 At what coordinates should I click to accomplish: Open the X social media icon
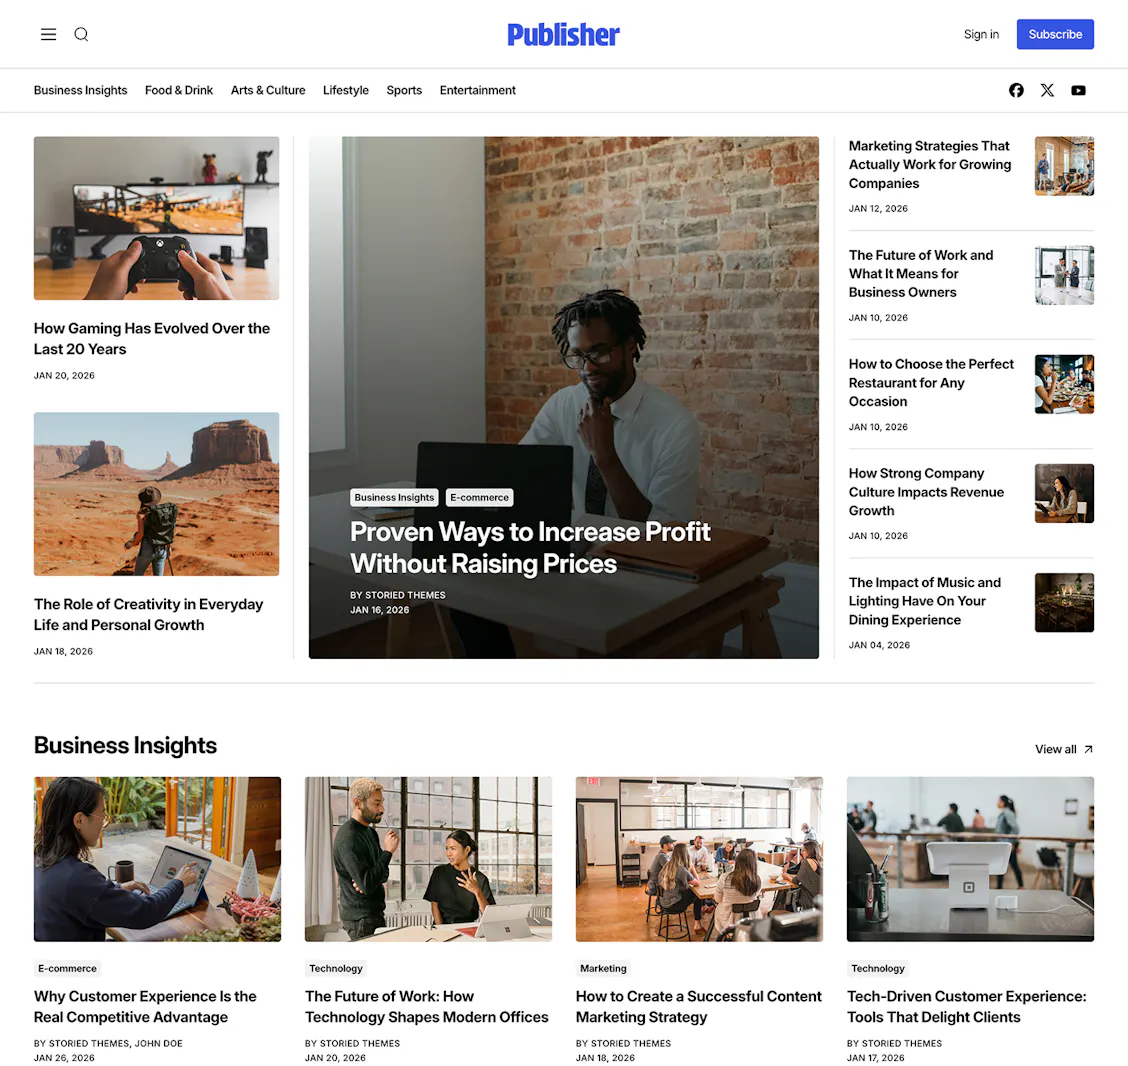pos(1047,90)
